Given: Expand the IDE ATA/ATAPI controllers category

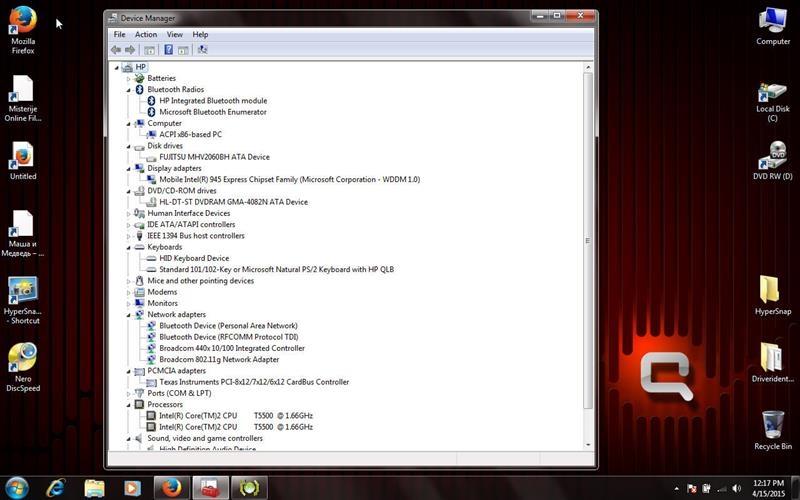Looking at the screenshot, I should [129, 225].
